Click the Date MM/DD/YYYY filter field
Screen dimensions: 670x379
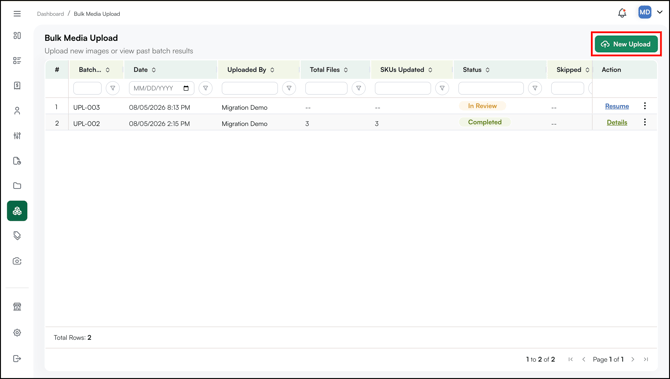(x=162, y=88)
